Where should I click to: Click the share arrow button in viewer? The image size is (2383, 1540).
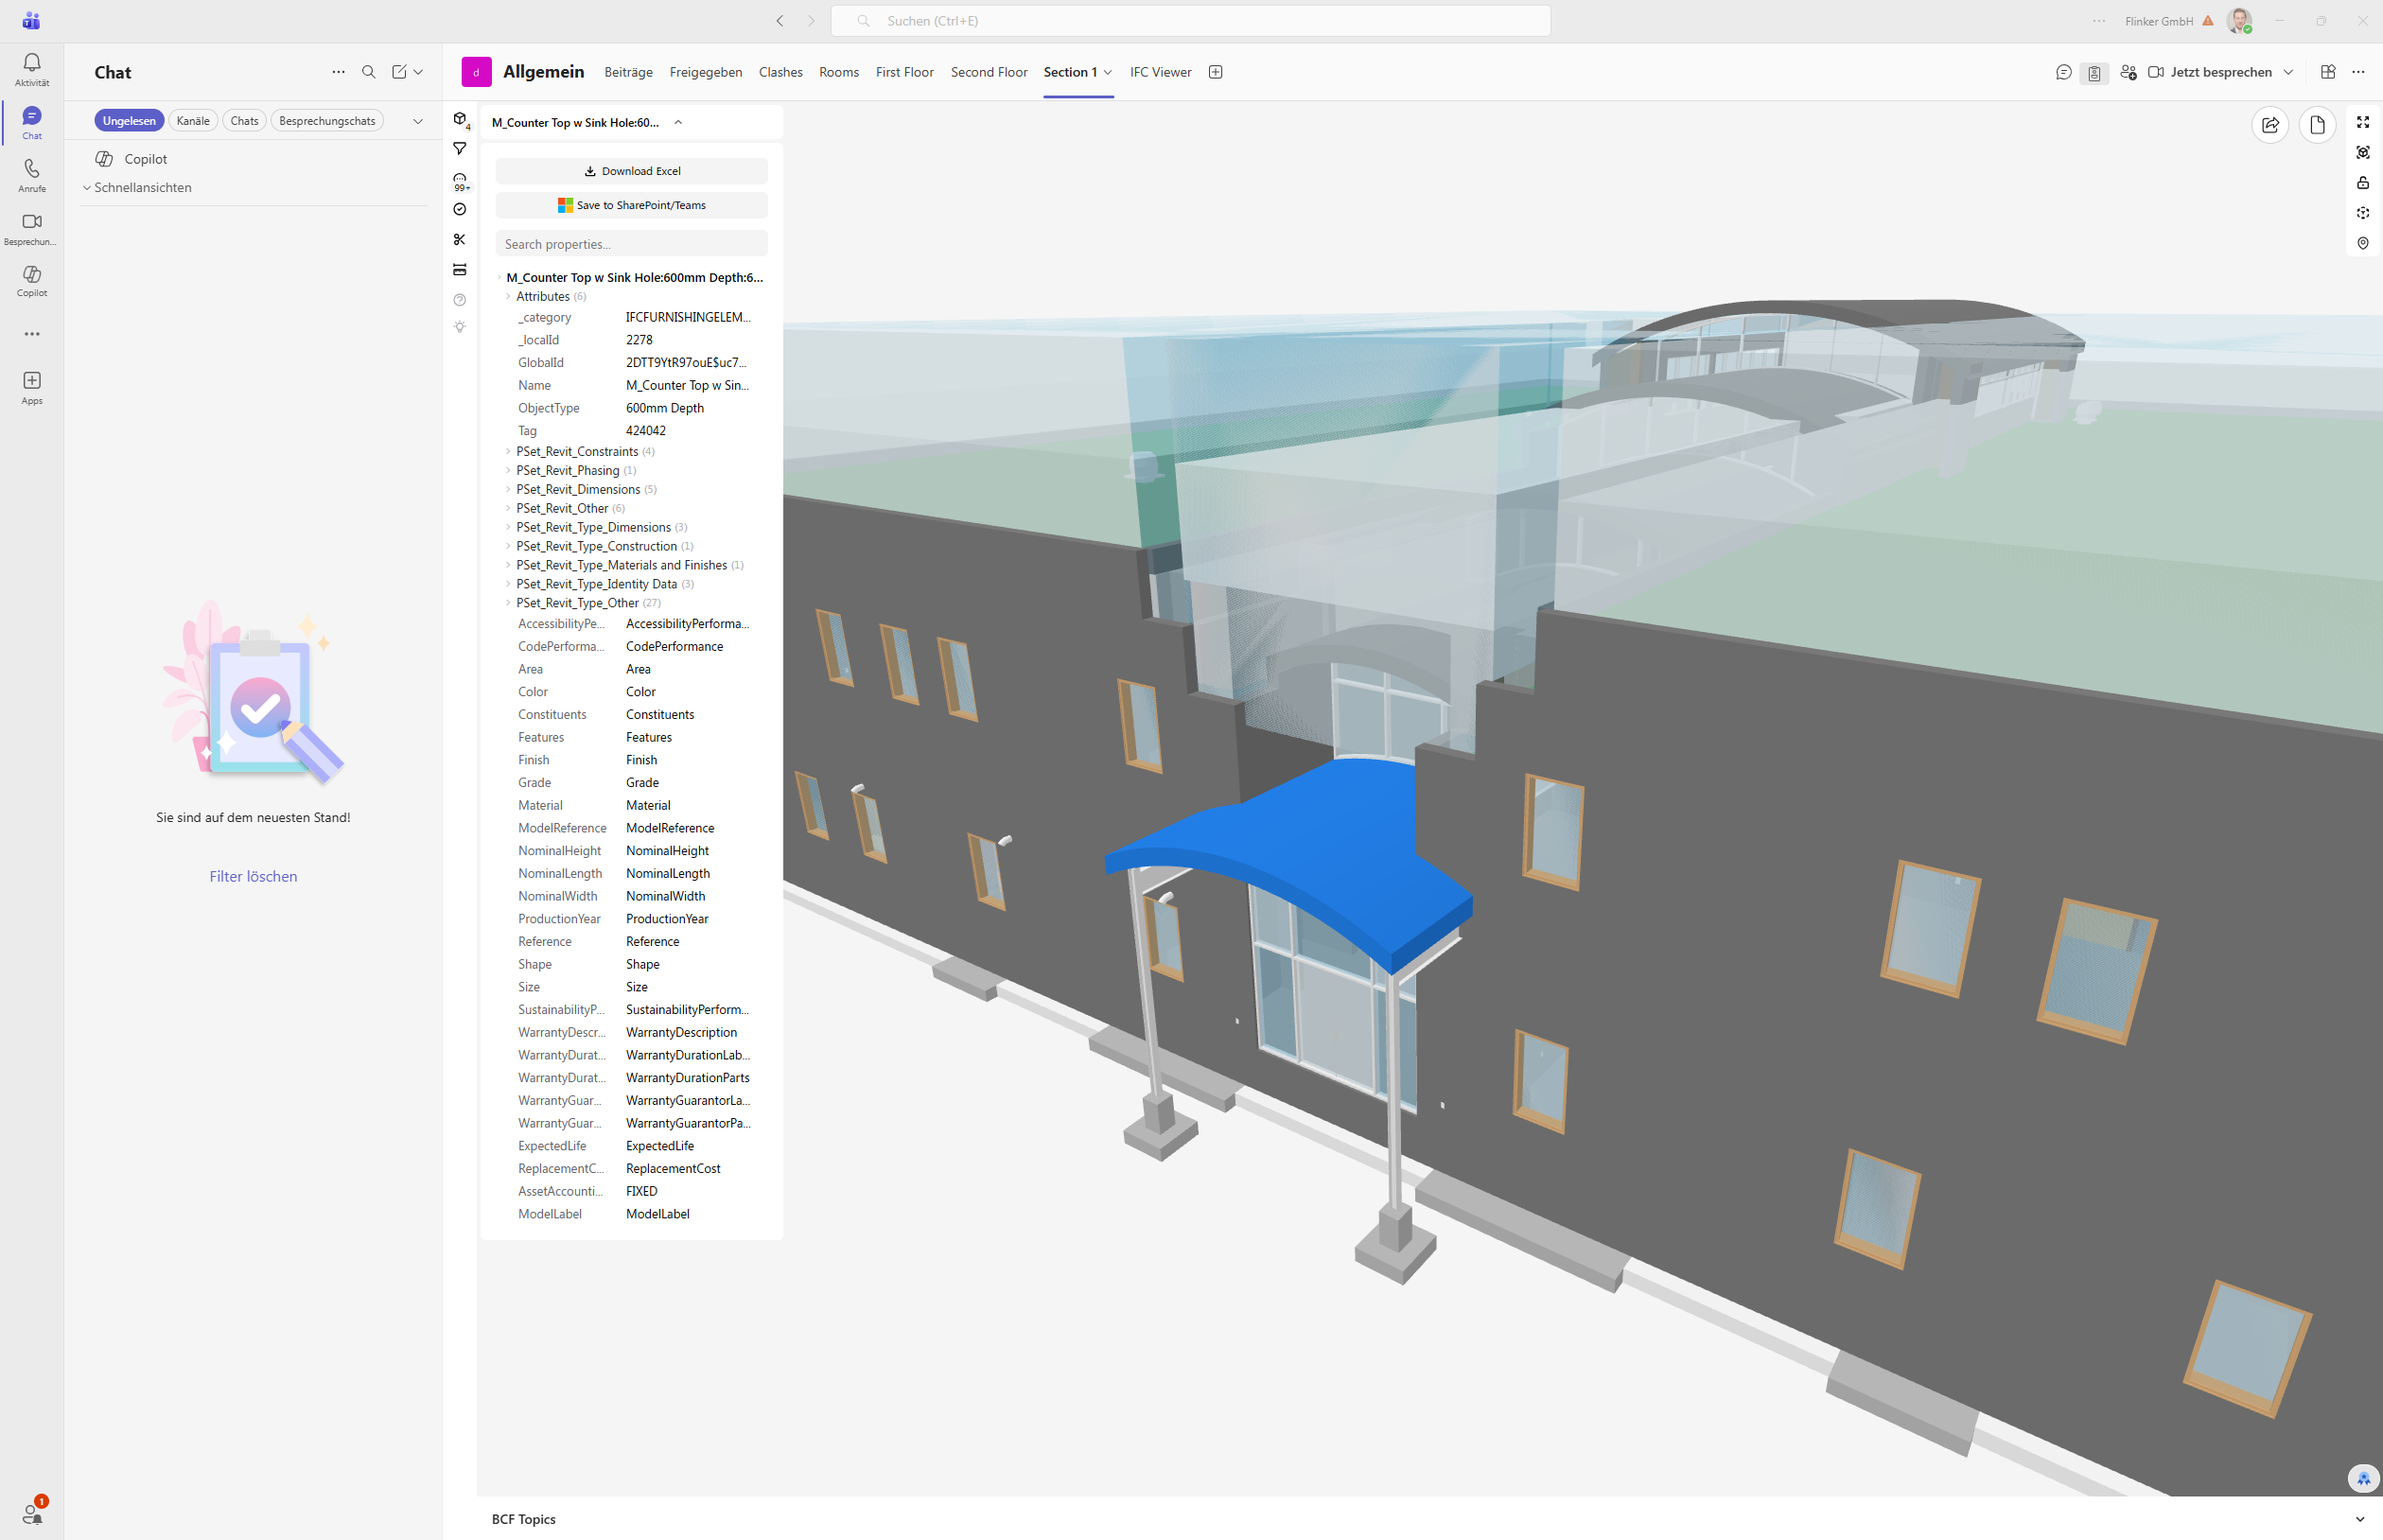point(2270,125)
